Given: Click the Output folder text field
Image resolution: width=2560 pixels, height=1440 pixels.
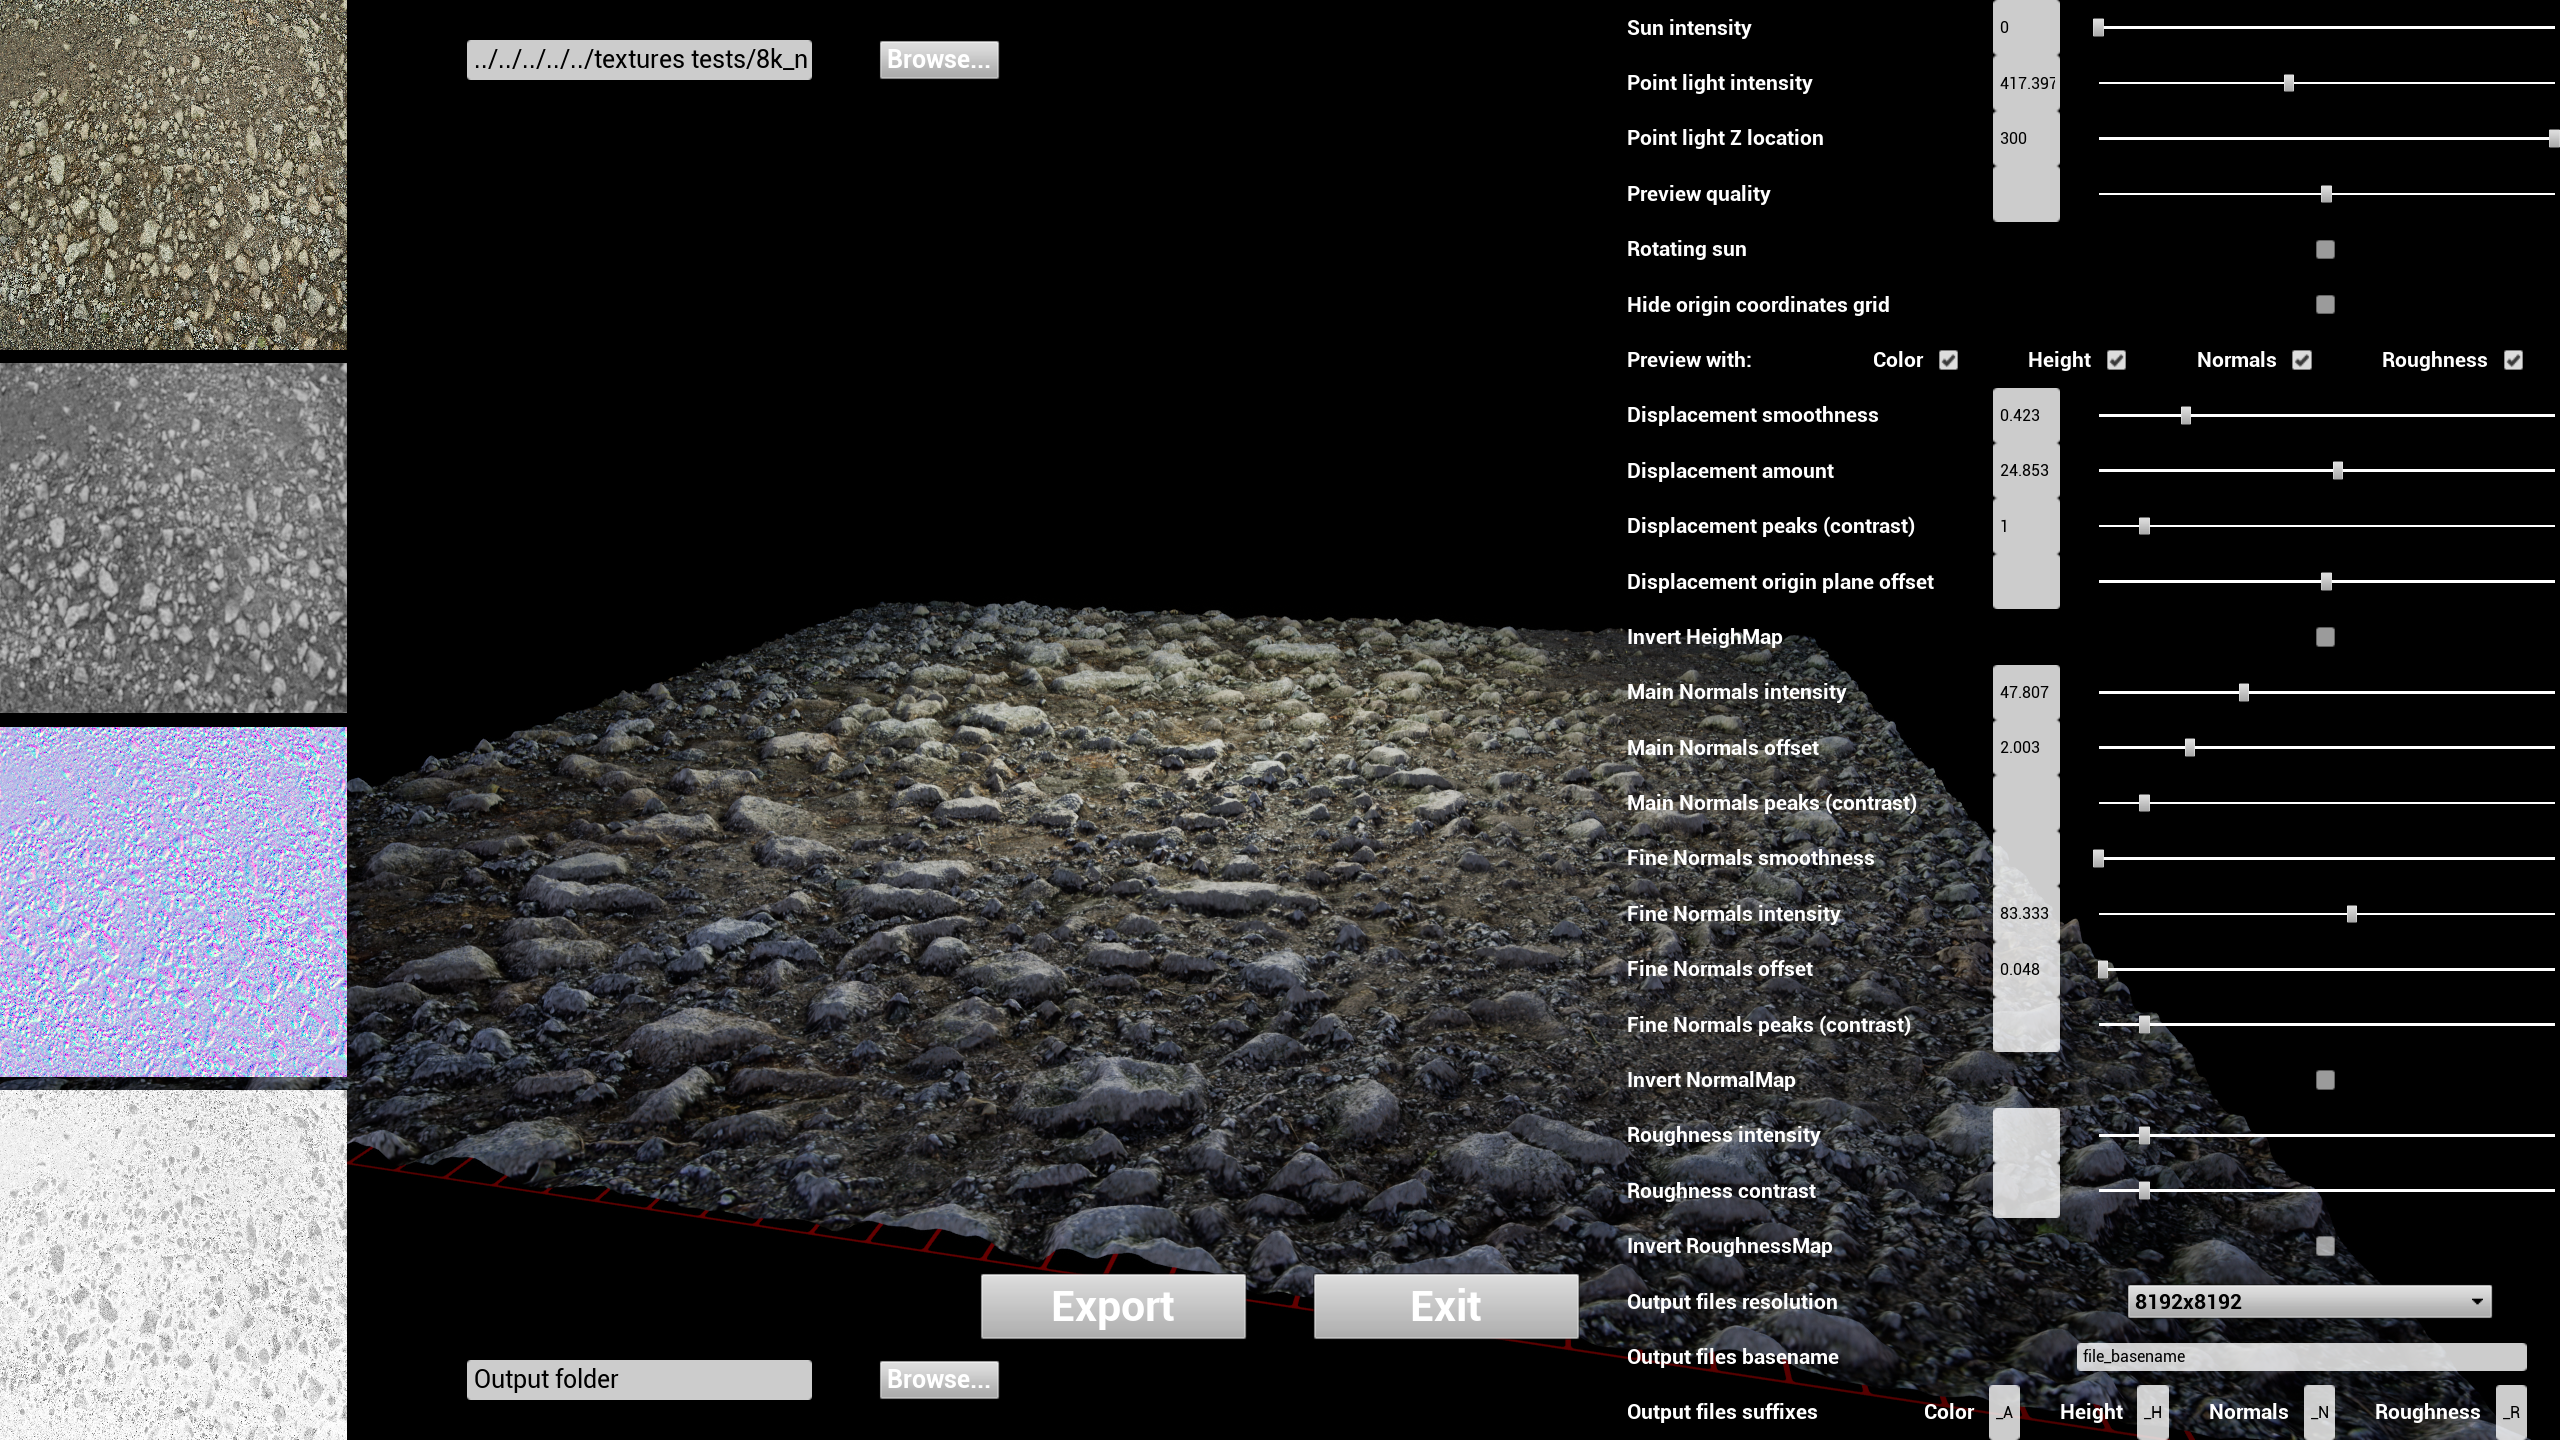Looking at the screenshot, I should [x=638, y=1379].
